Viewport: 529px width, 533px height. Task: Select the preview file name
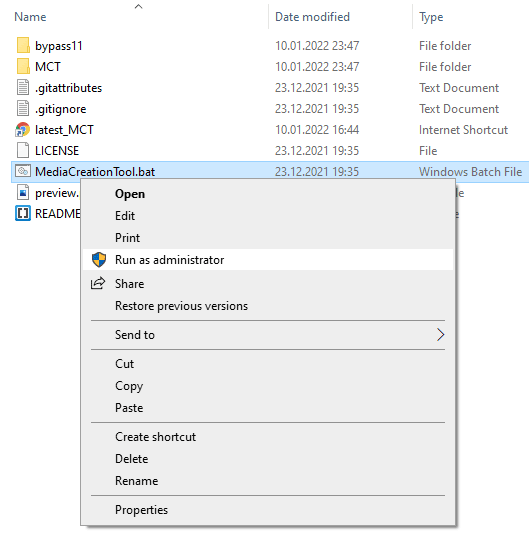57,193
